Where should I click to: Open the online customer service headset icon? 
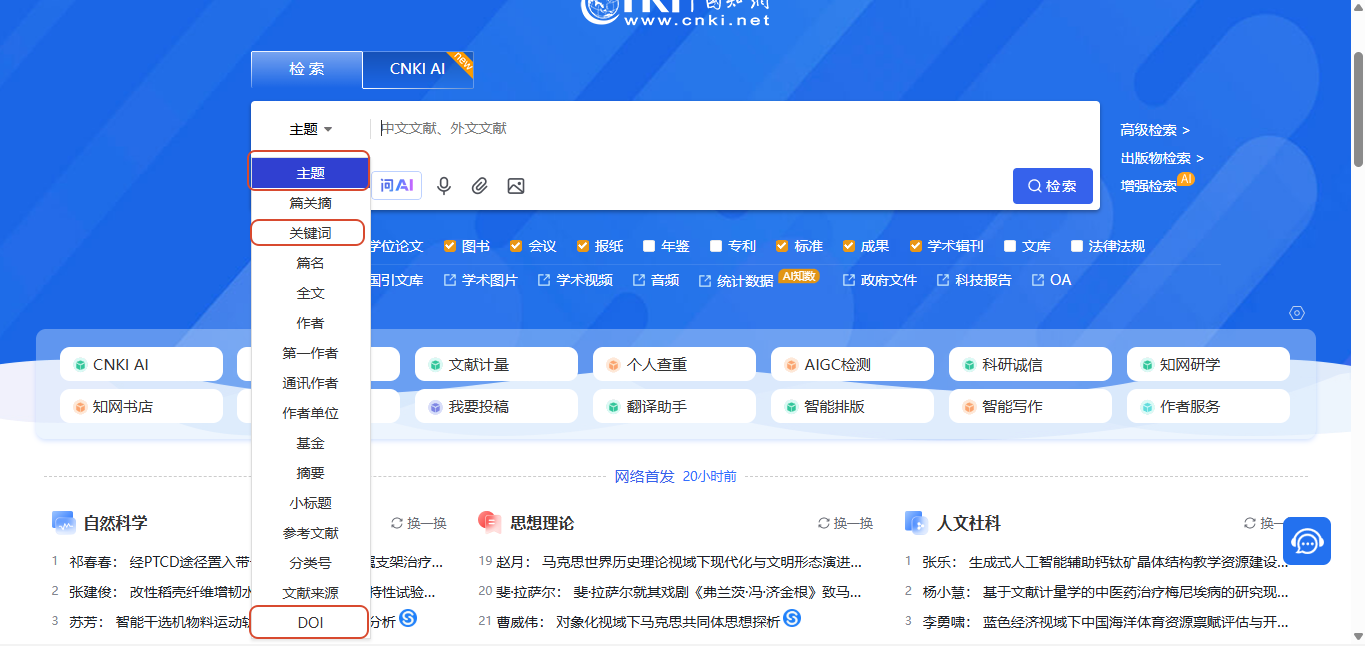1307,541
